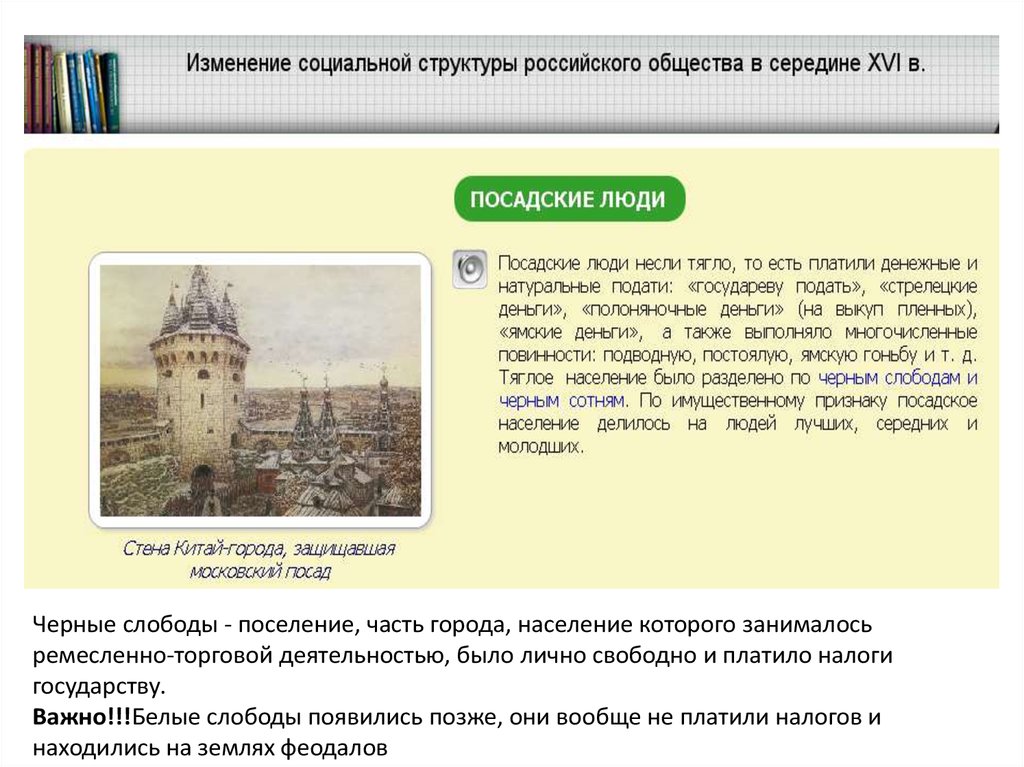Click the line starting Черные слободы - поселение

coord(452,625)
